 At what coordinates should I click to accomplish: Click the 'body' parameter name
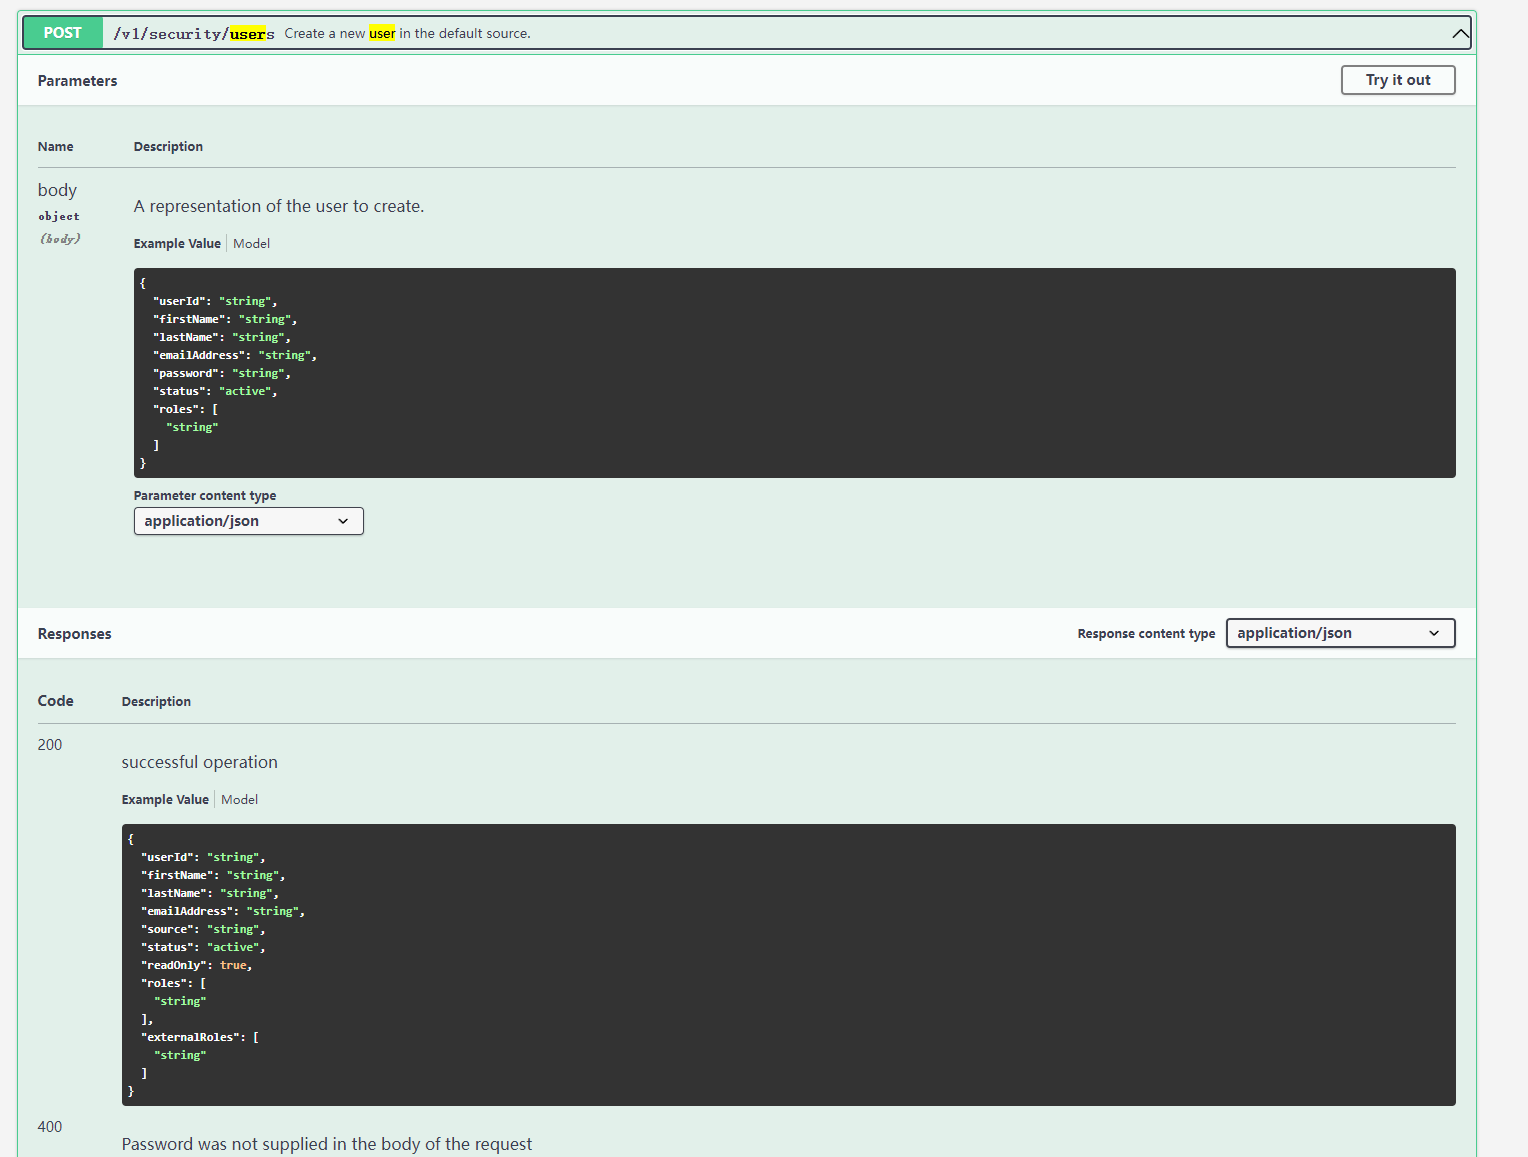pos(57,190)
